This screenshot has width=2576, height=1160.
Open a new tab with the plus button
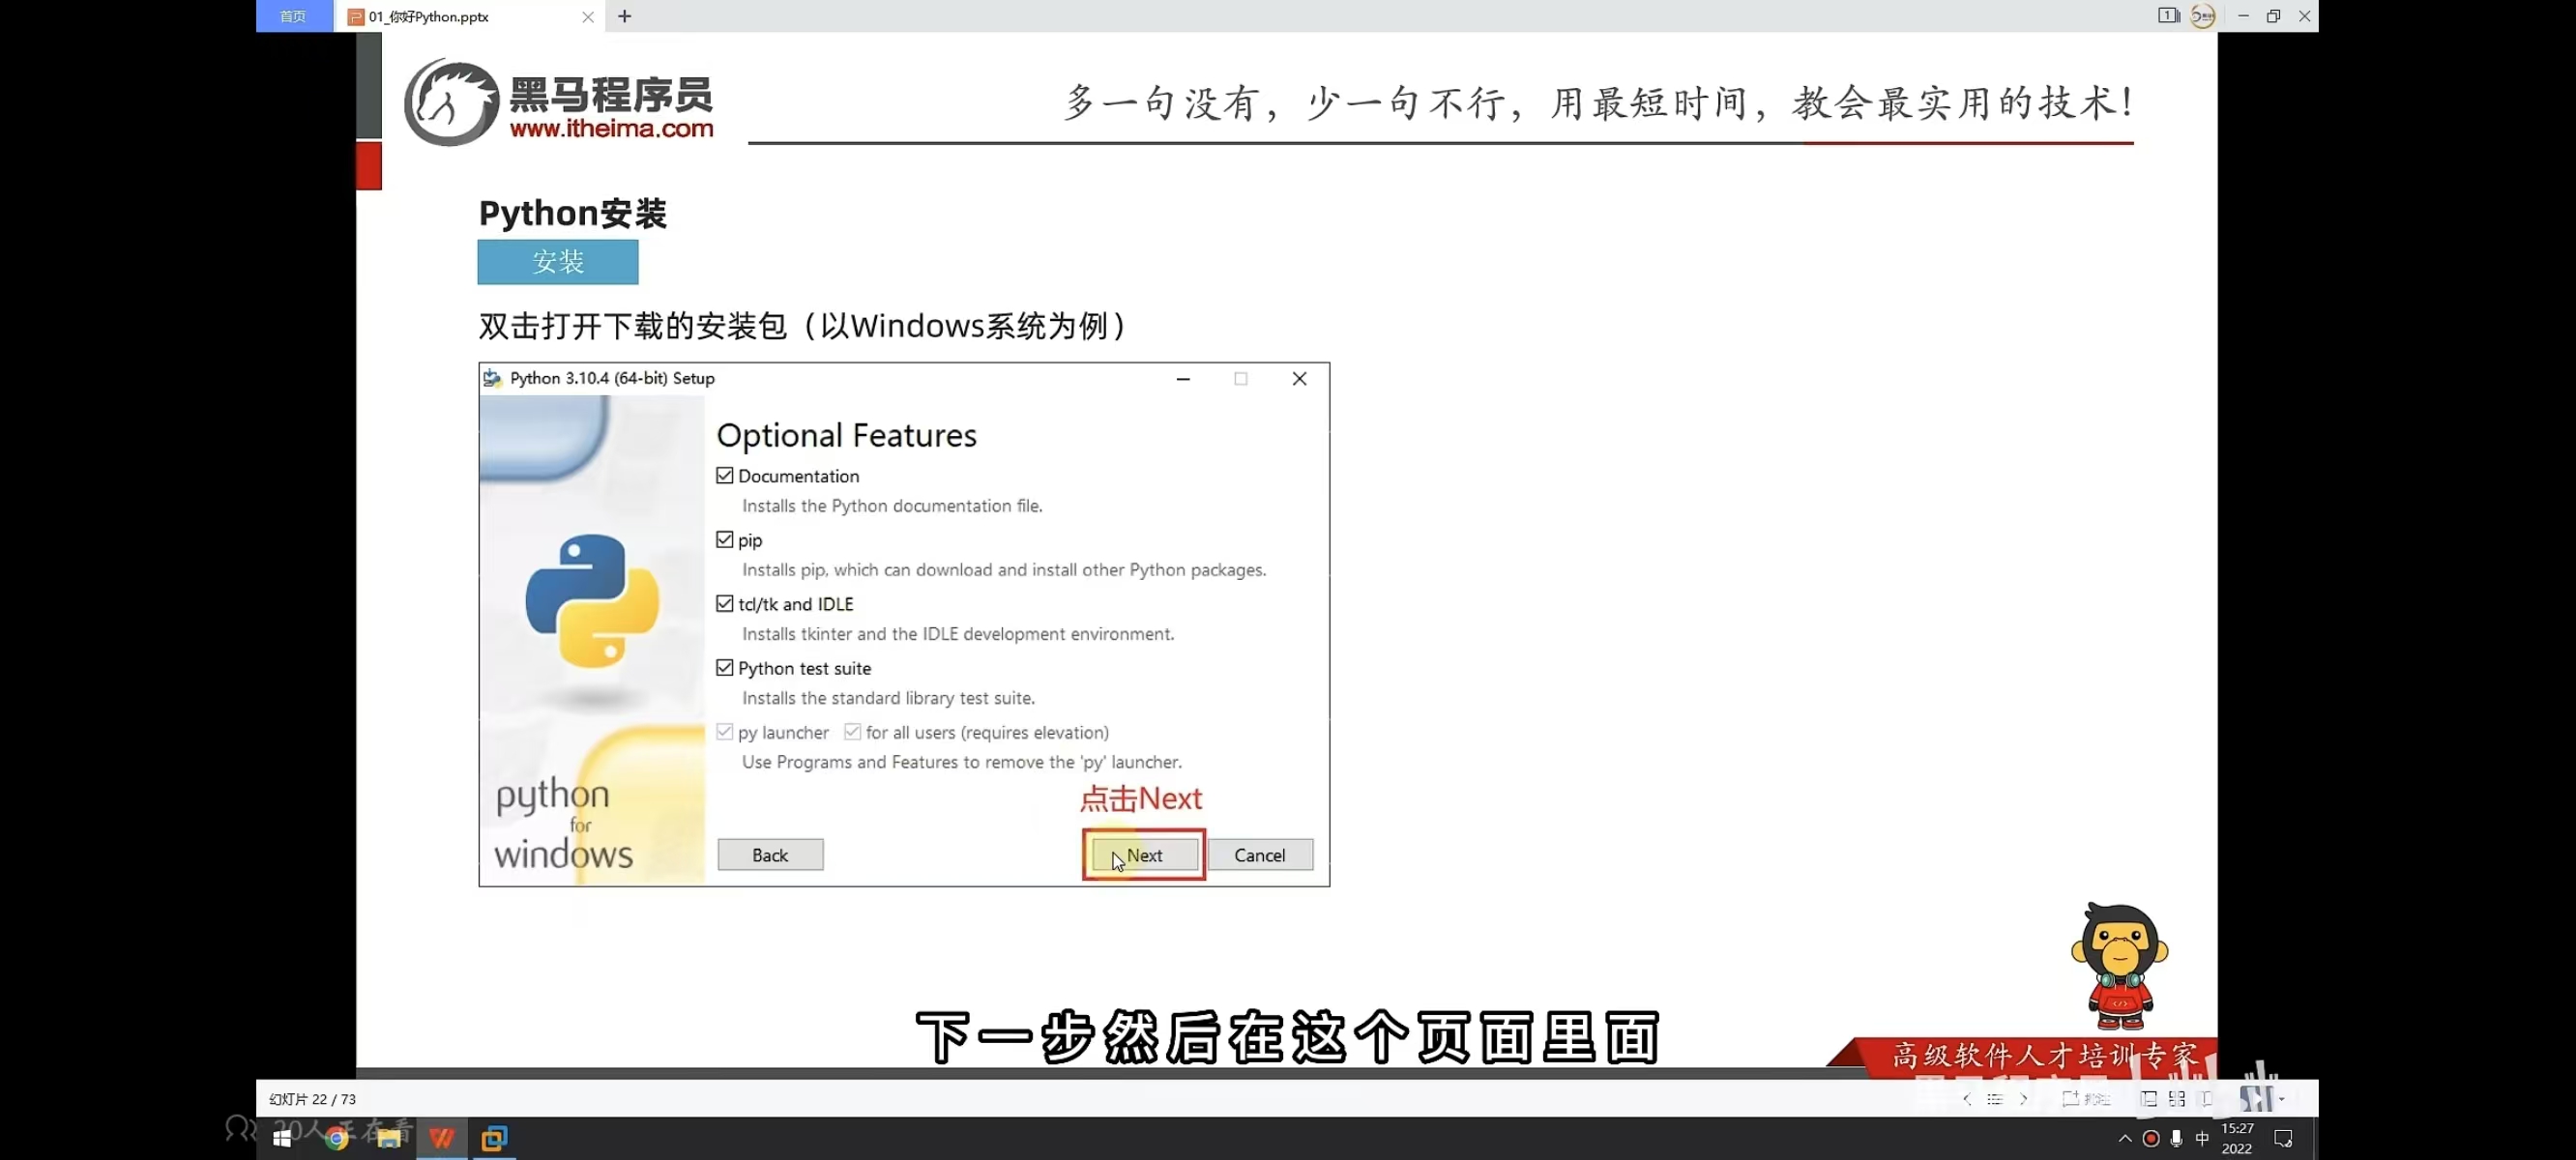(x=625, y=16)
